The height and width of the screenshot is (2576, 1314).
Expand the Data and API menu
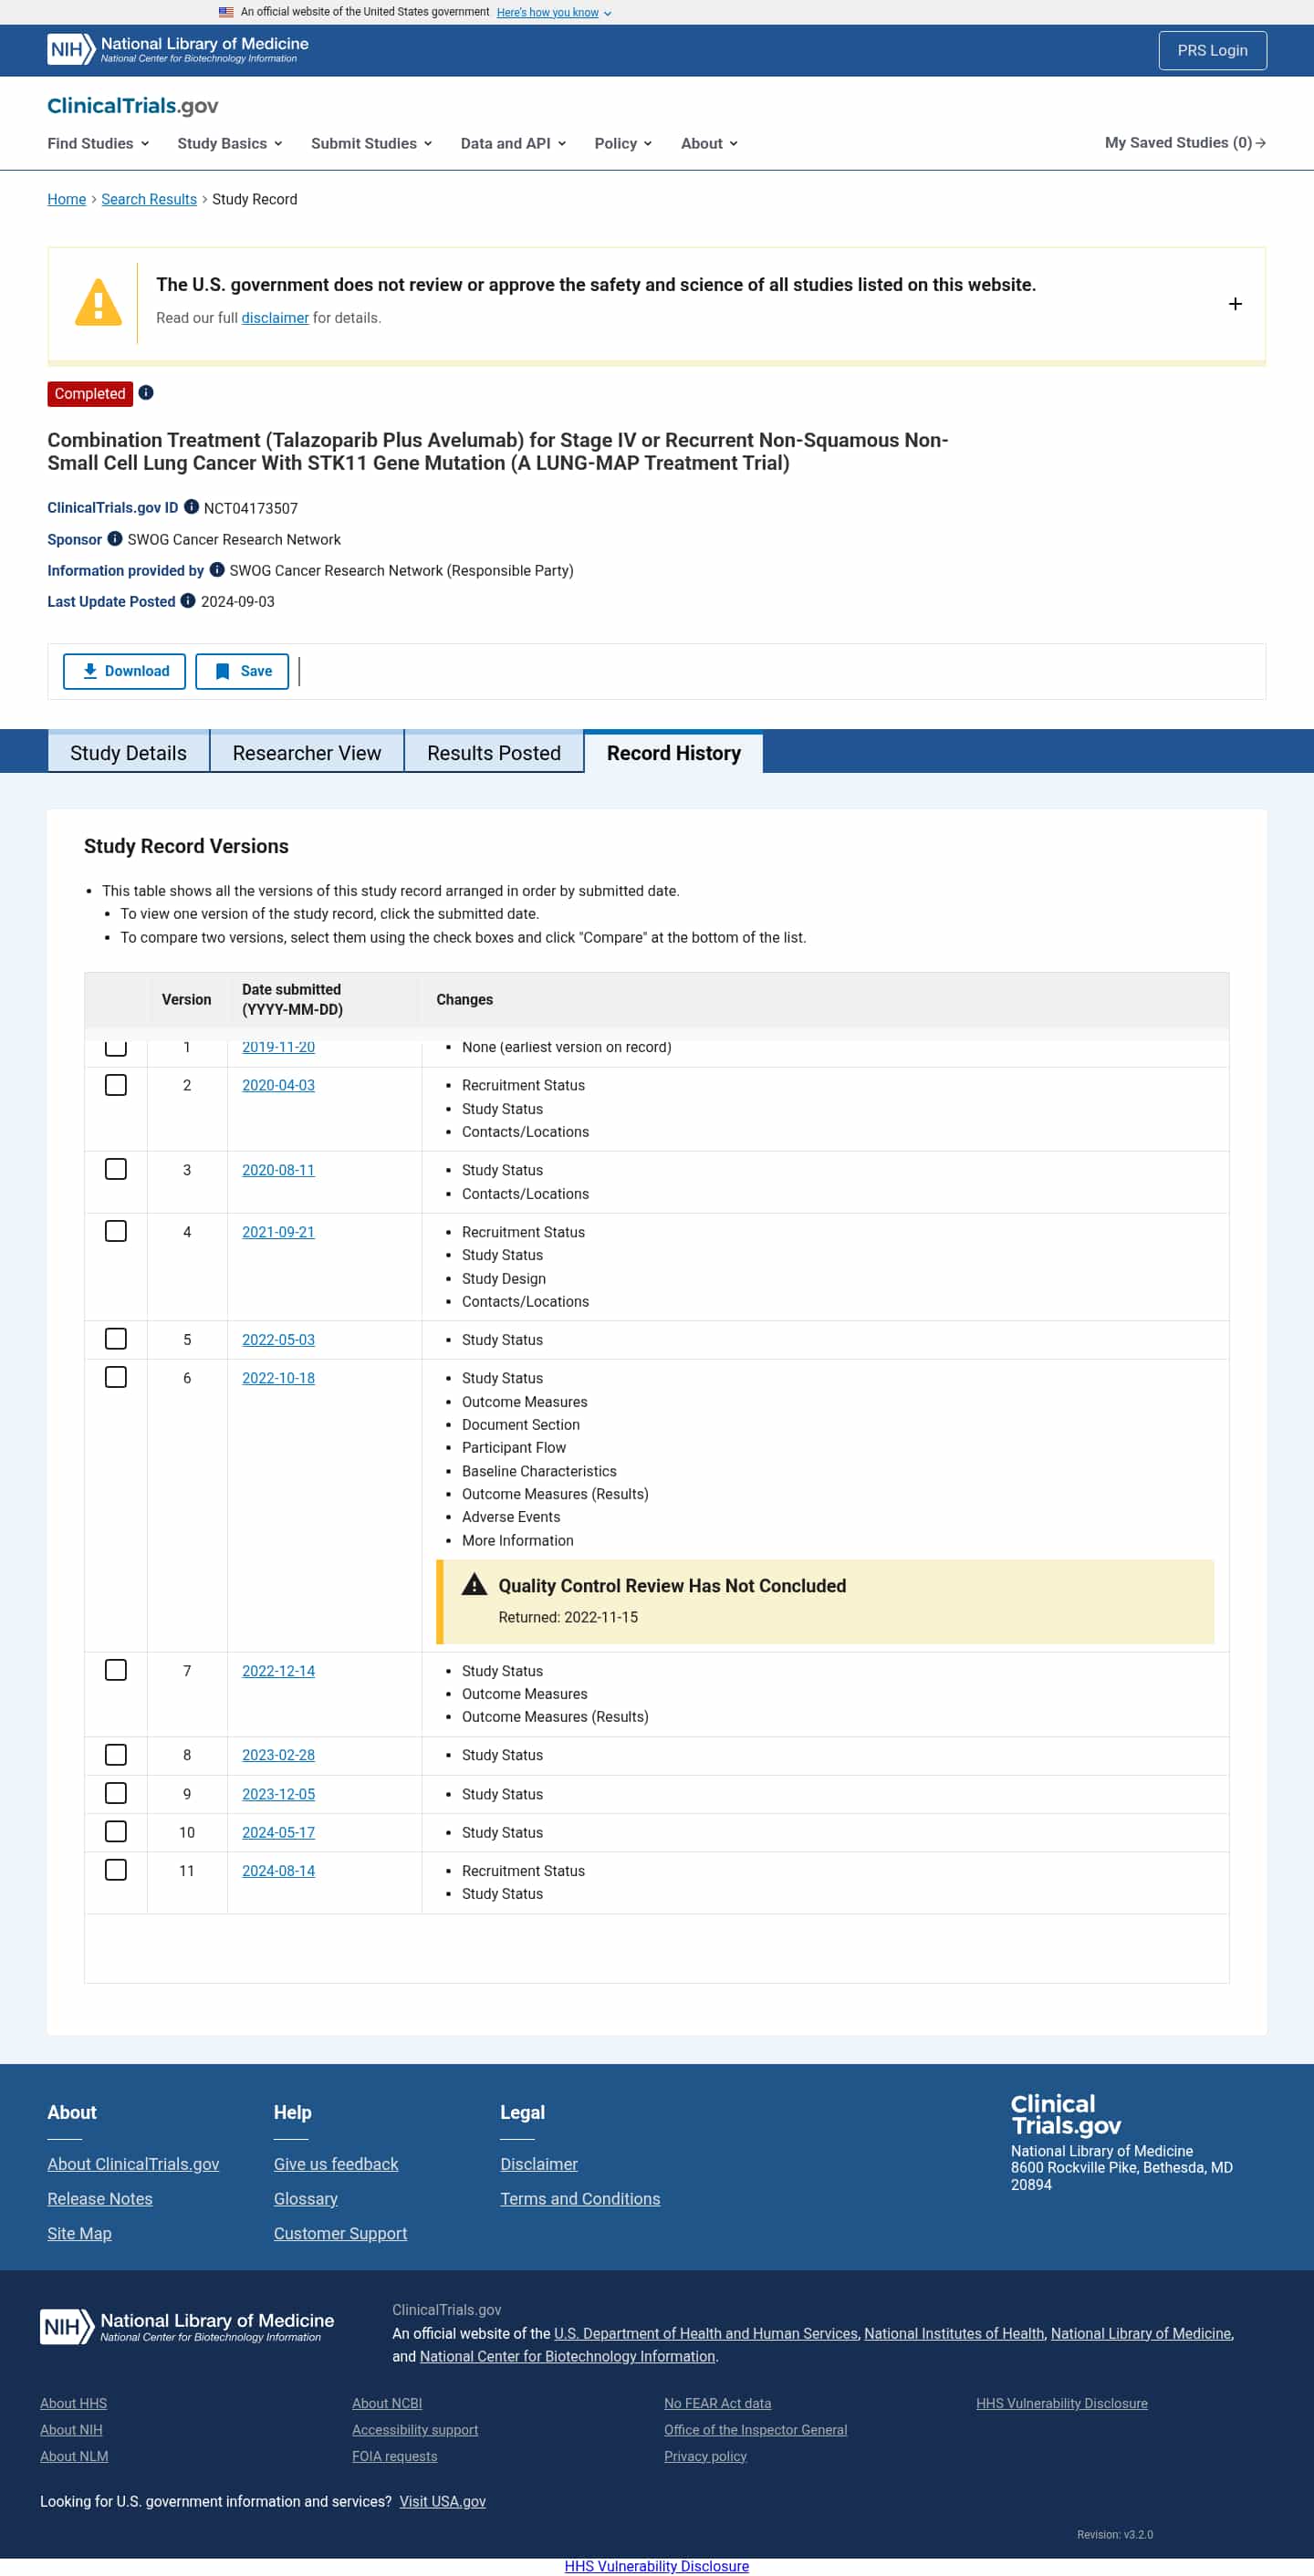tap(512, 143)
